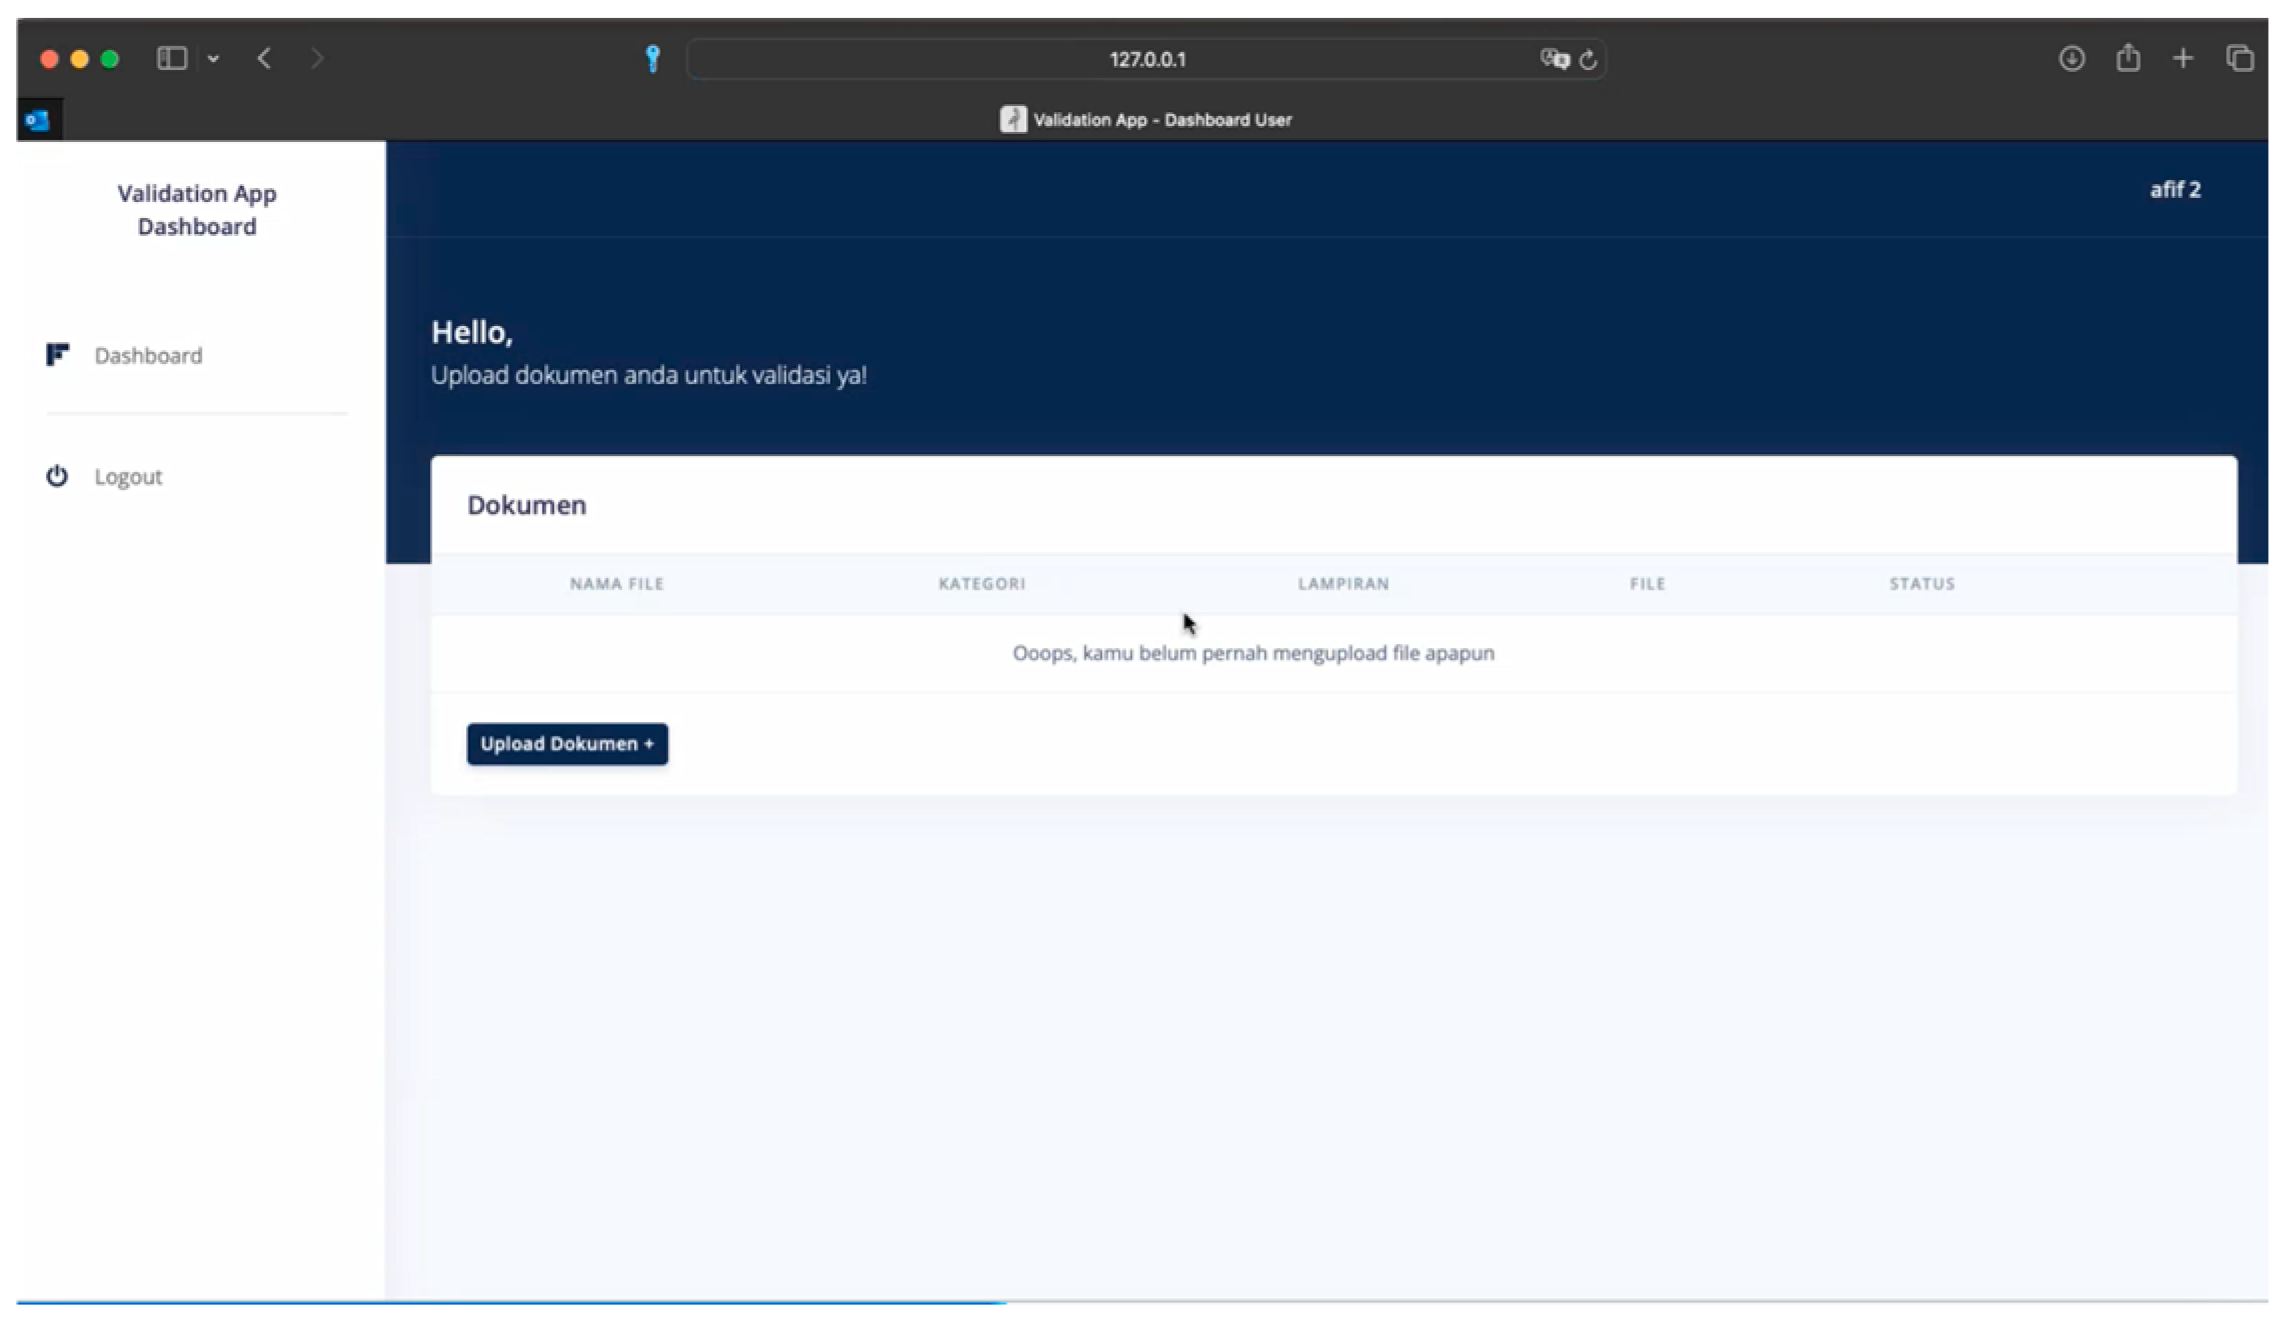
Task: Click the password key icon in toolbar
Action: [653, 59]
